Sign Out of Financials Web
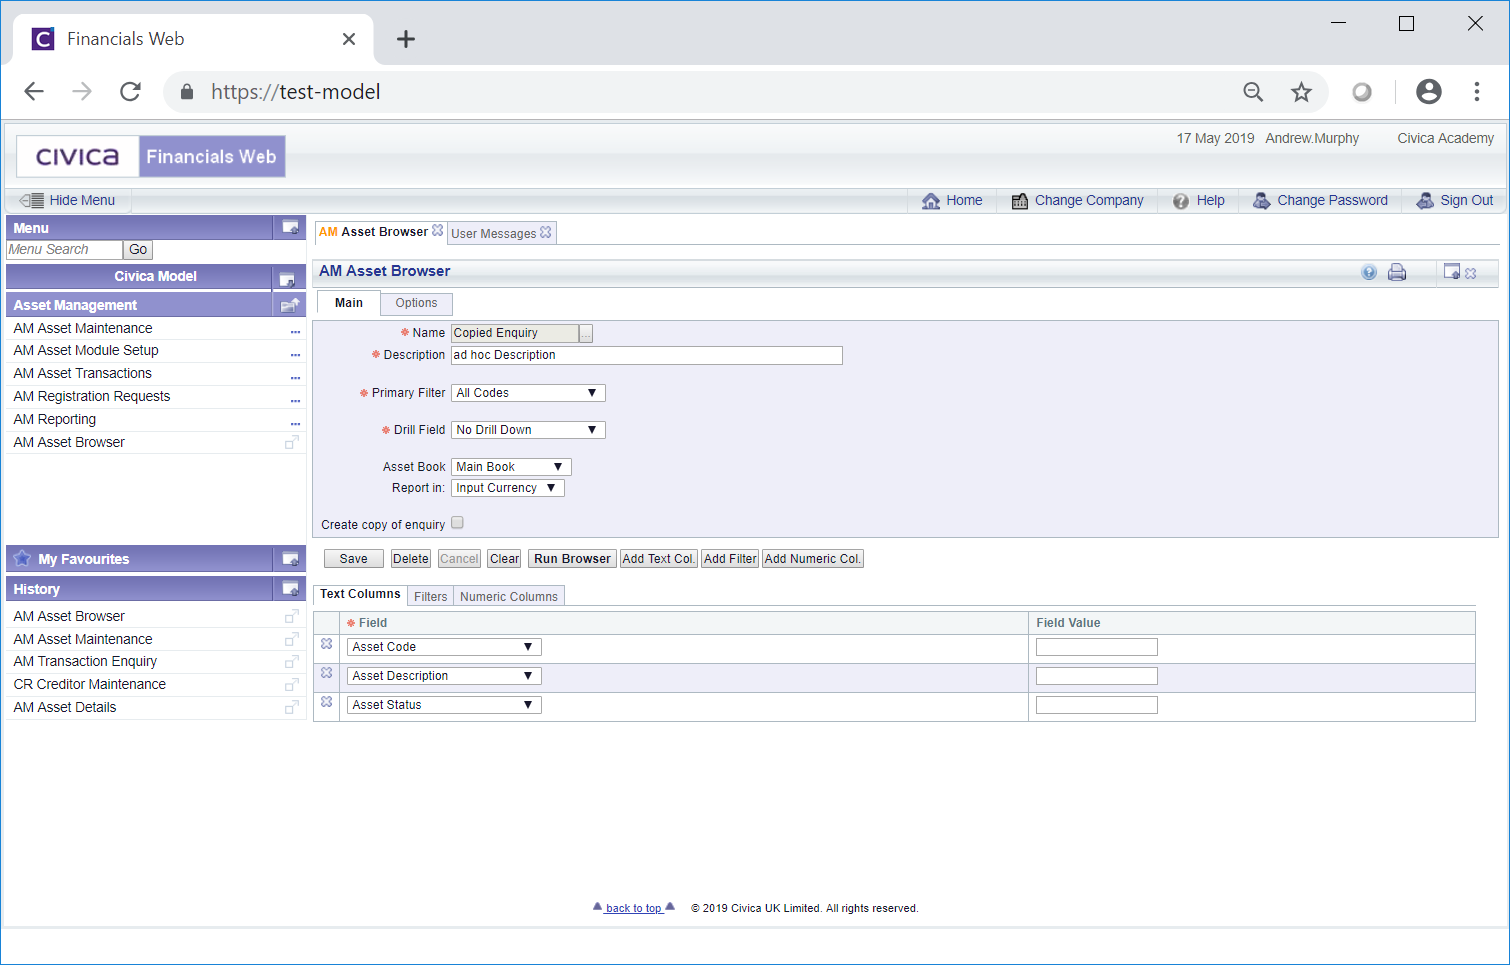 click(x=1455, y=201)
